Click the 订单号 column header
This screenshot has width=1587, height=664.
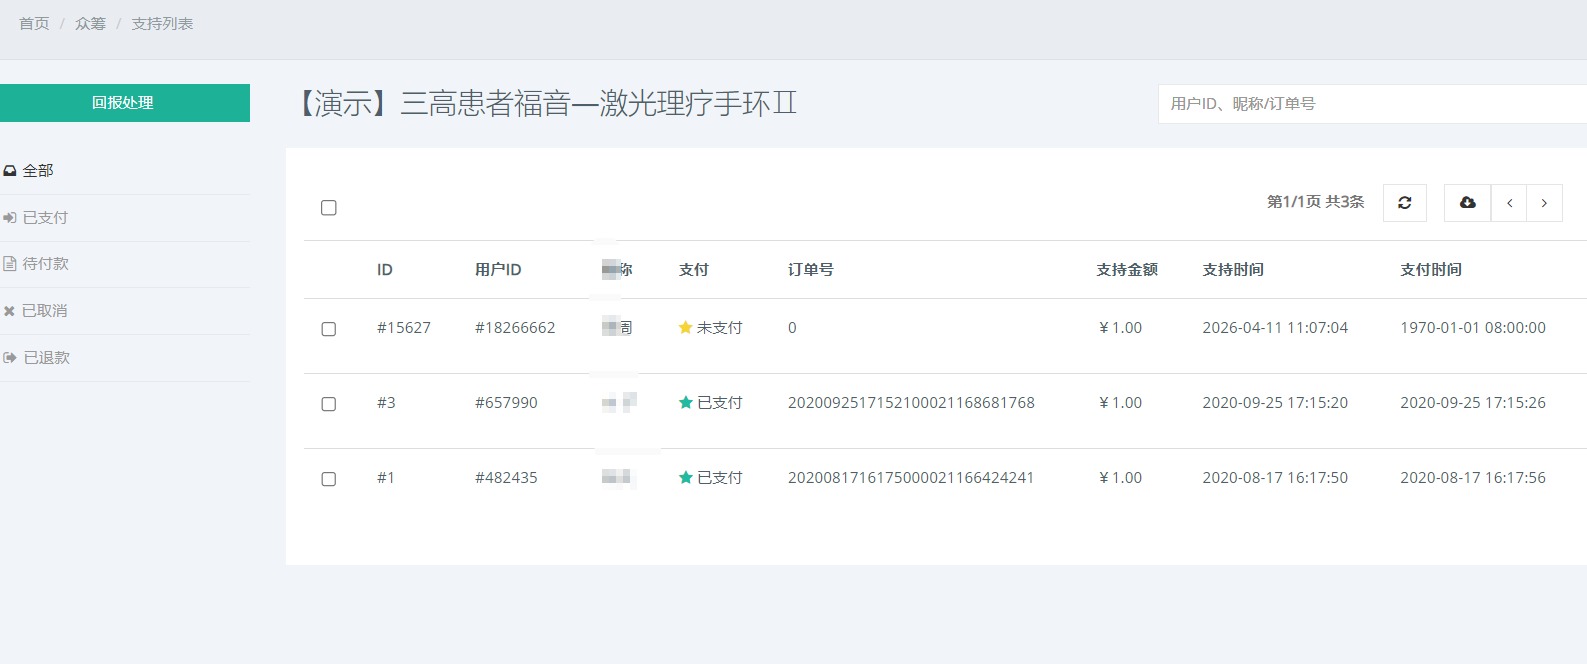tap(811, 269)
